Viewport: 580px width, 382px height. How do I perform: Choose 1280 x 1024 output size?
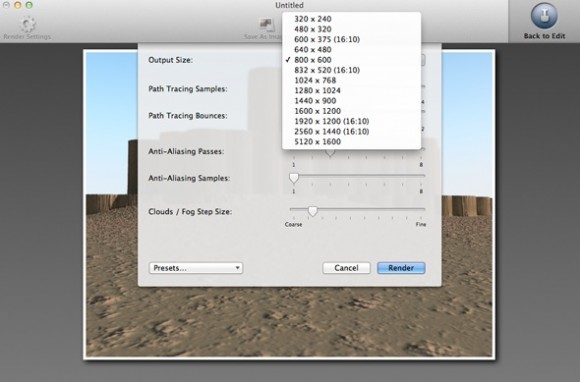pyautogui.click(x=351, y=90)
